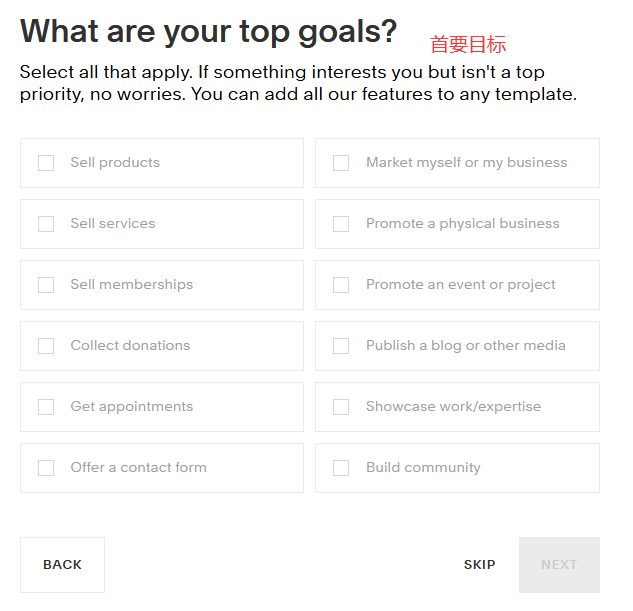This screenshot has width=633, height=611.
Task: Select the Collect donations checkbox
Action: pyautogui.click(x=46, y=346)
